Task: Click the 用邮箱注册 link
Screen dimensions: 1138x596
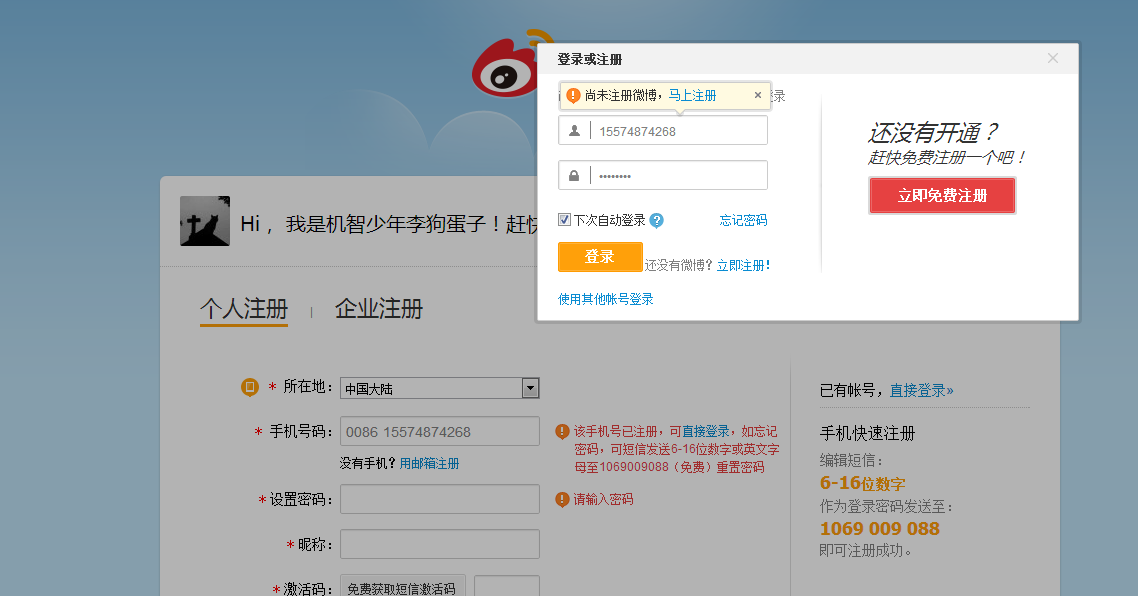Action: [x=429, y=463]
